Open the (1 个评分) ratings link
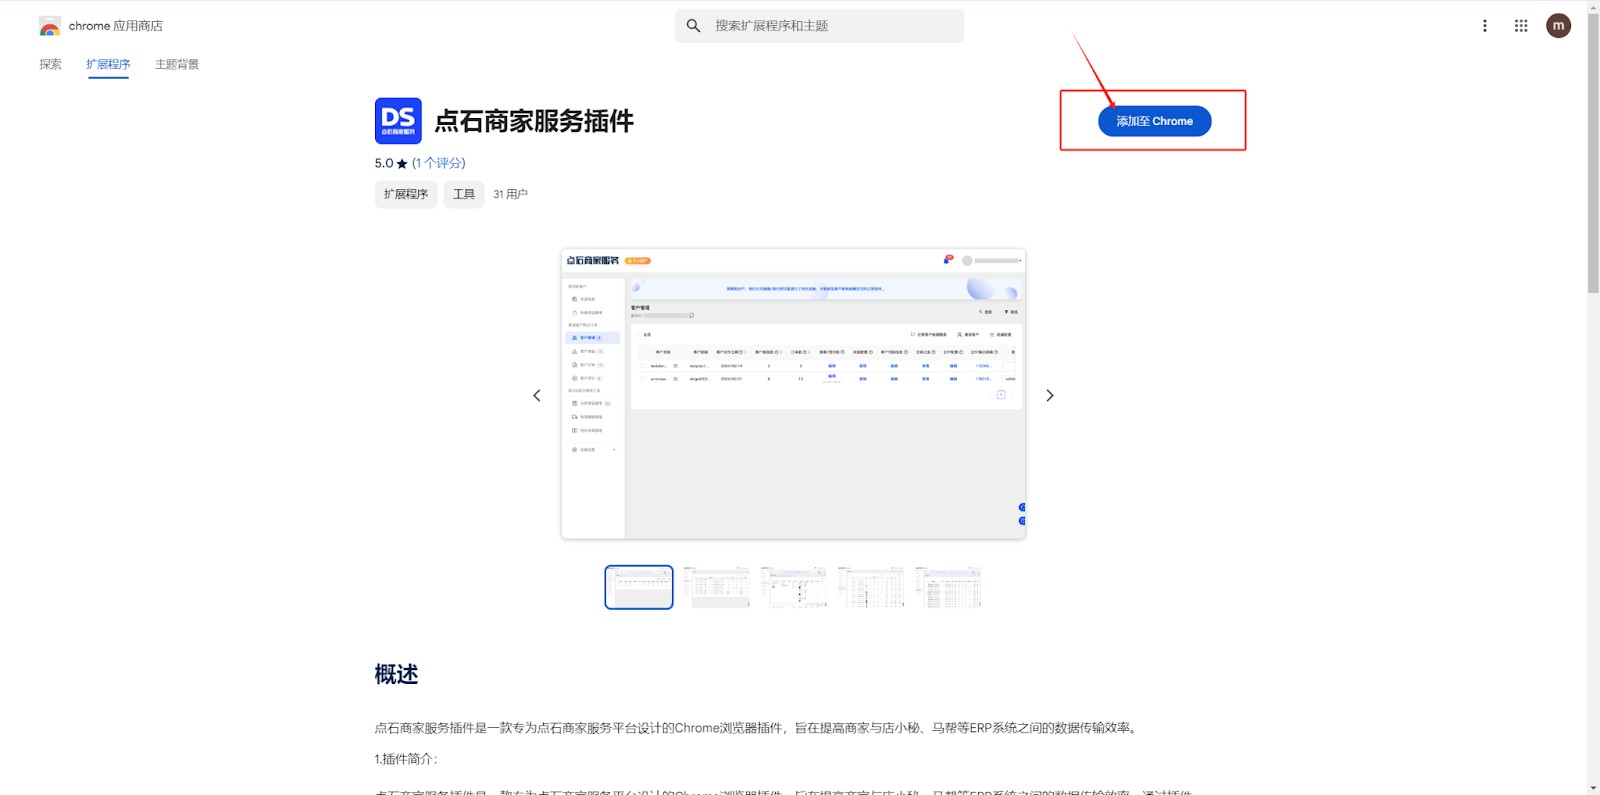This screenshot has width=1600, height=795. click(x=439, y=163)
